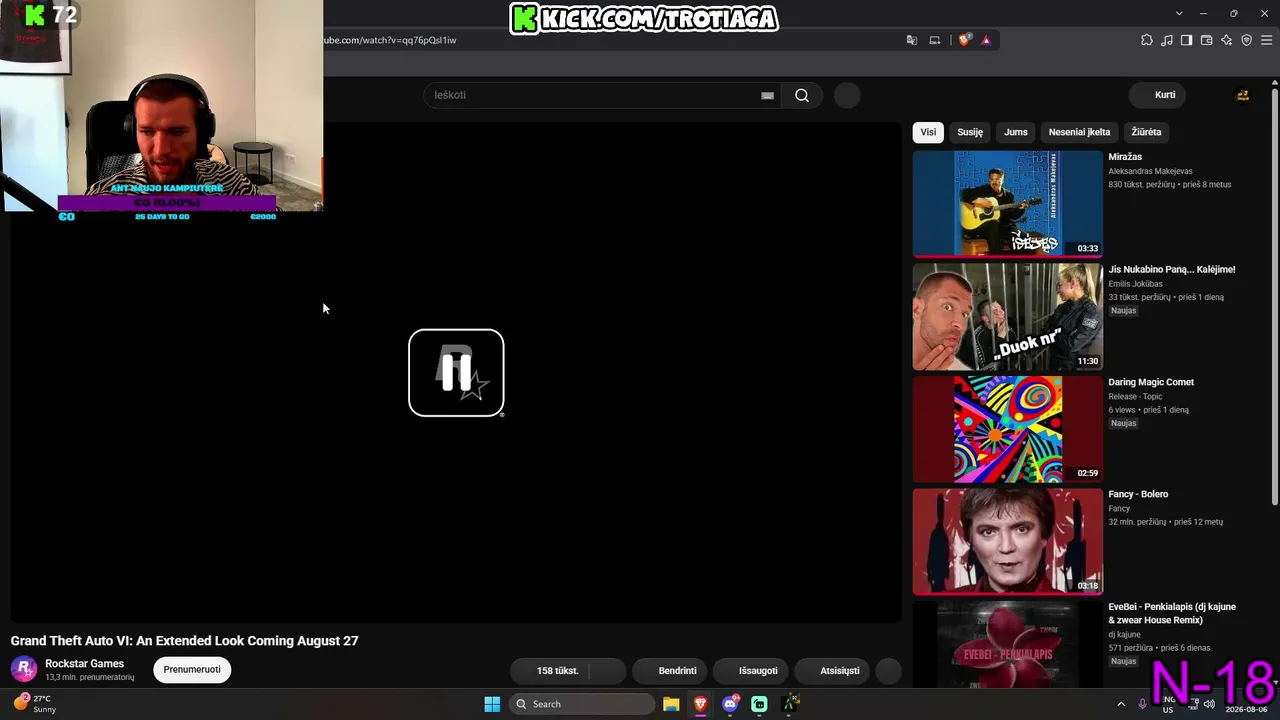Click the microphone icon in system tray
Image resolution: width=1280 pixels, height=720 pixels.
pyautogui.click(x=1142, y=704)
